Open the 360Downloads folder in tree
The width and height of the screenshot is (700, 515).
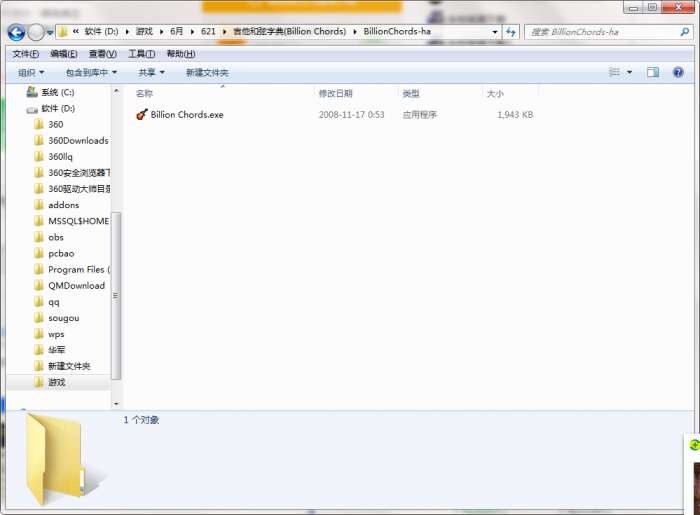tap(78, 141)
